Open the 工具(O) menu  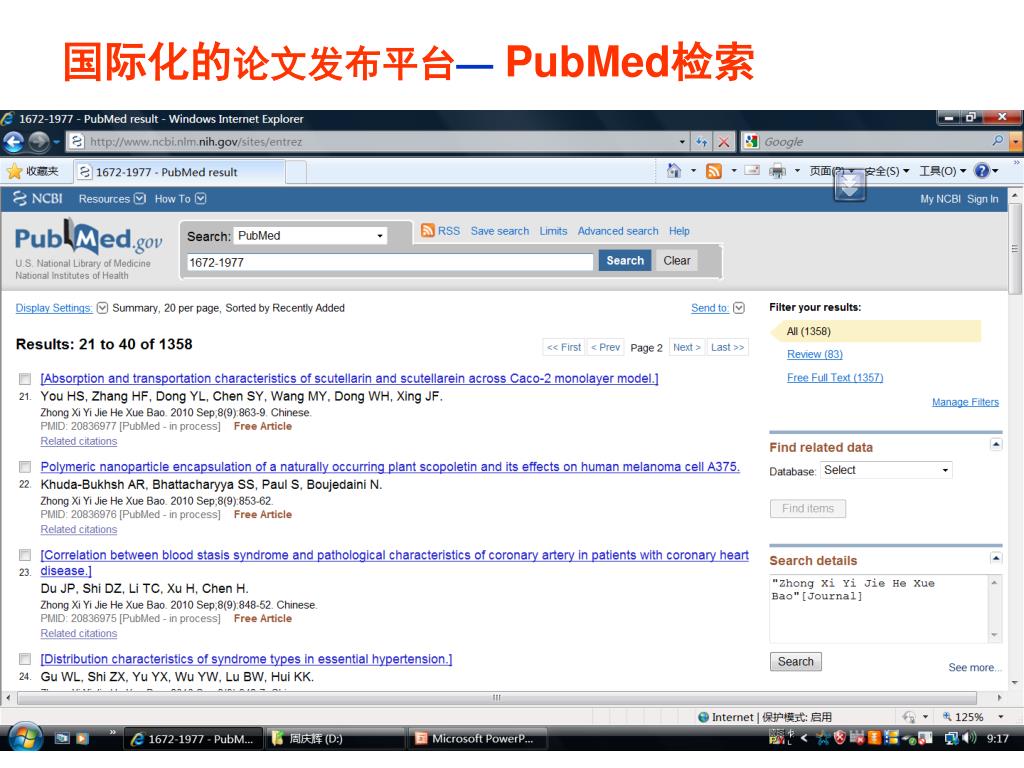coord(942,171)
